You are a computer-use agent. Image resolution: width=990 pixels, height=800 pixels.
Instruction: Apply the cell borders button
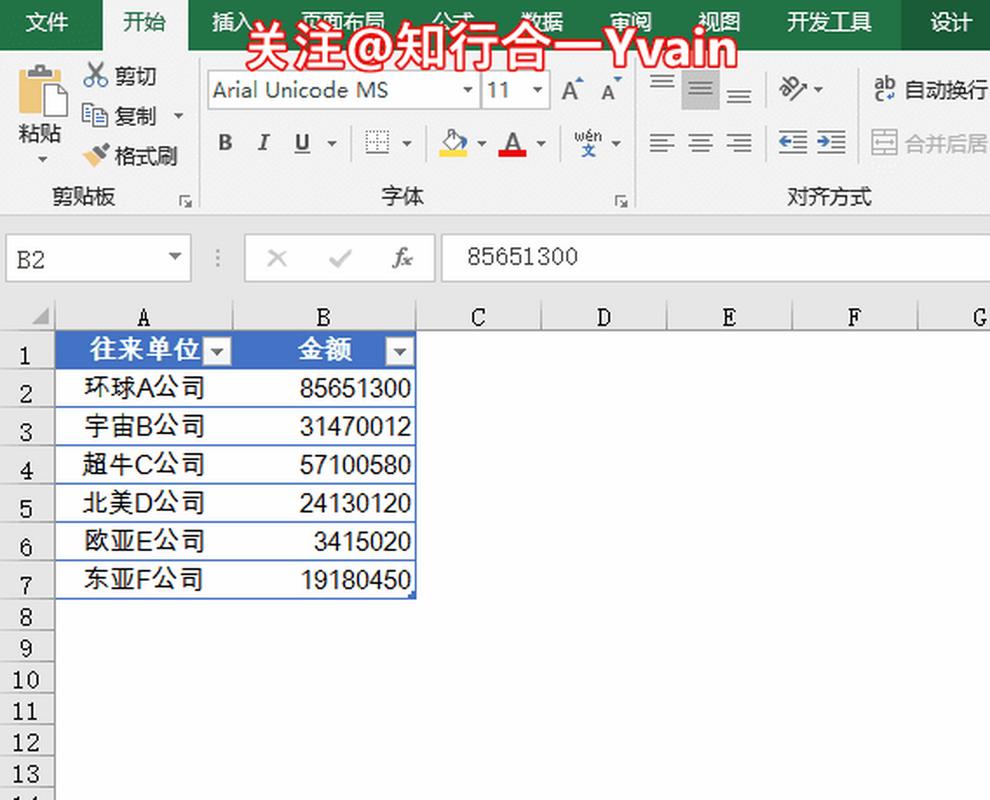click(x=377, y=143)
